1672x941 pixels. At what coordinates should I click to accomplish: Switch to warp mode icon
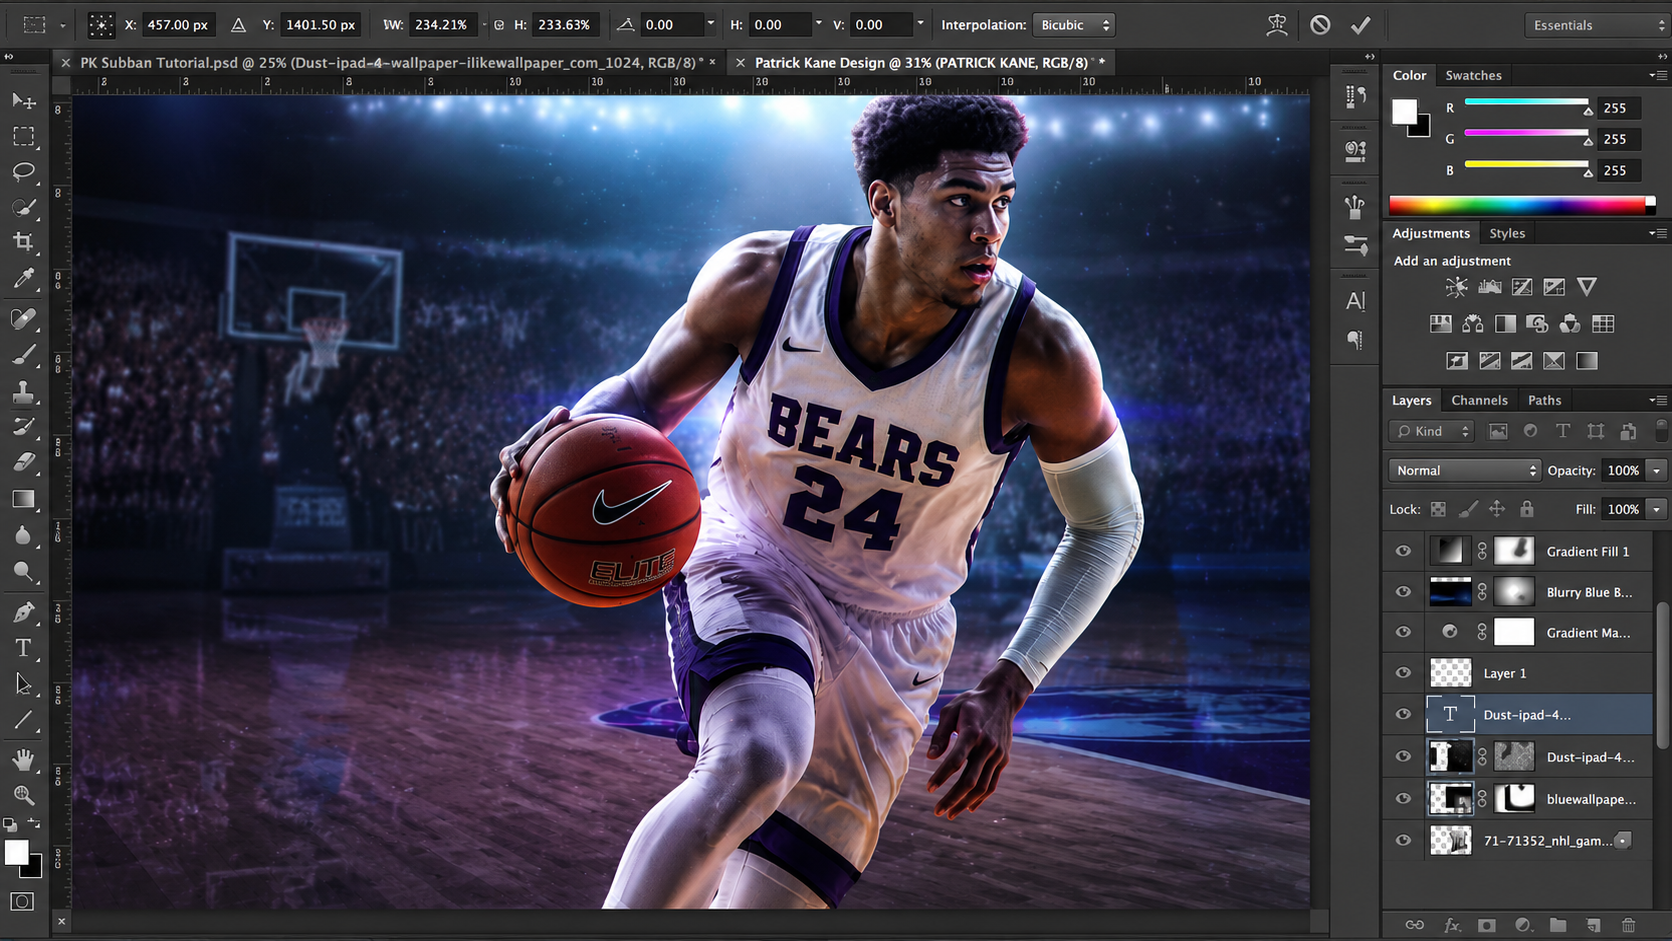(1277, 25)
